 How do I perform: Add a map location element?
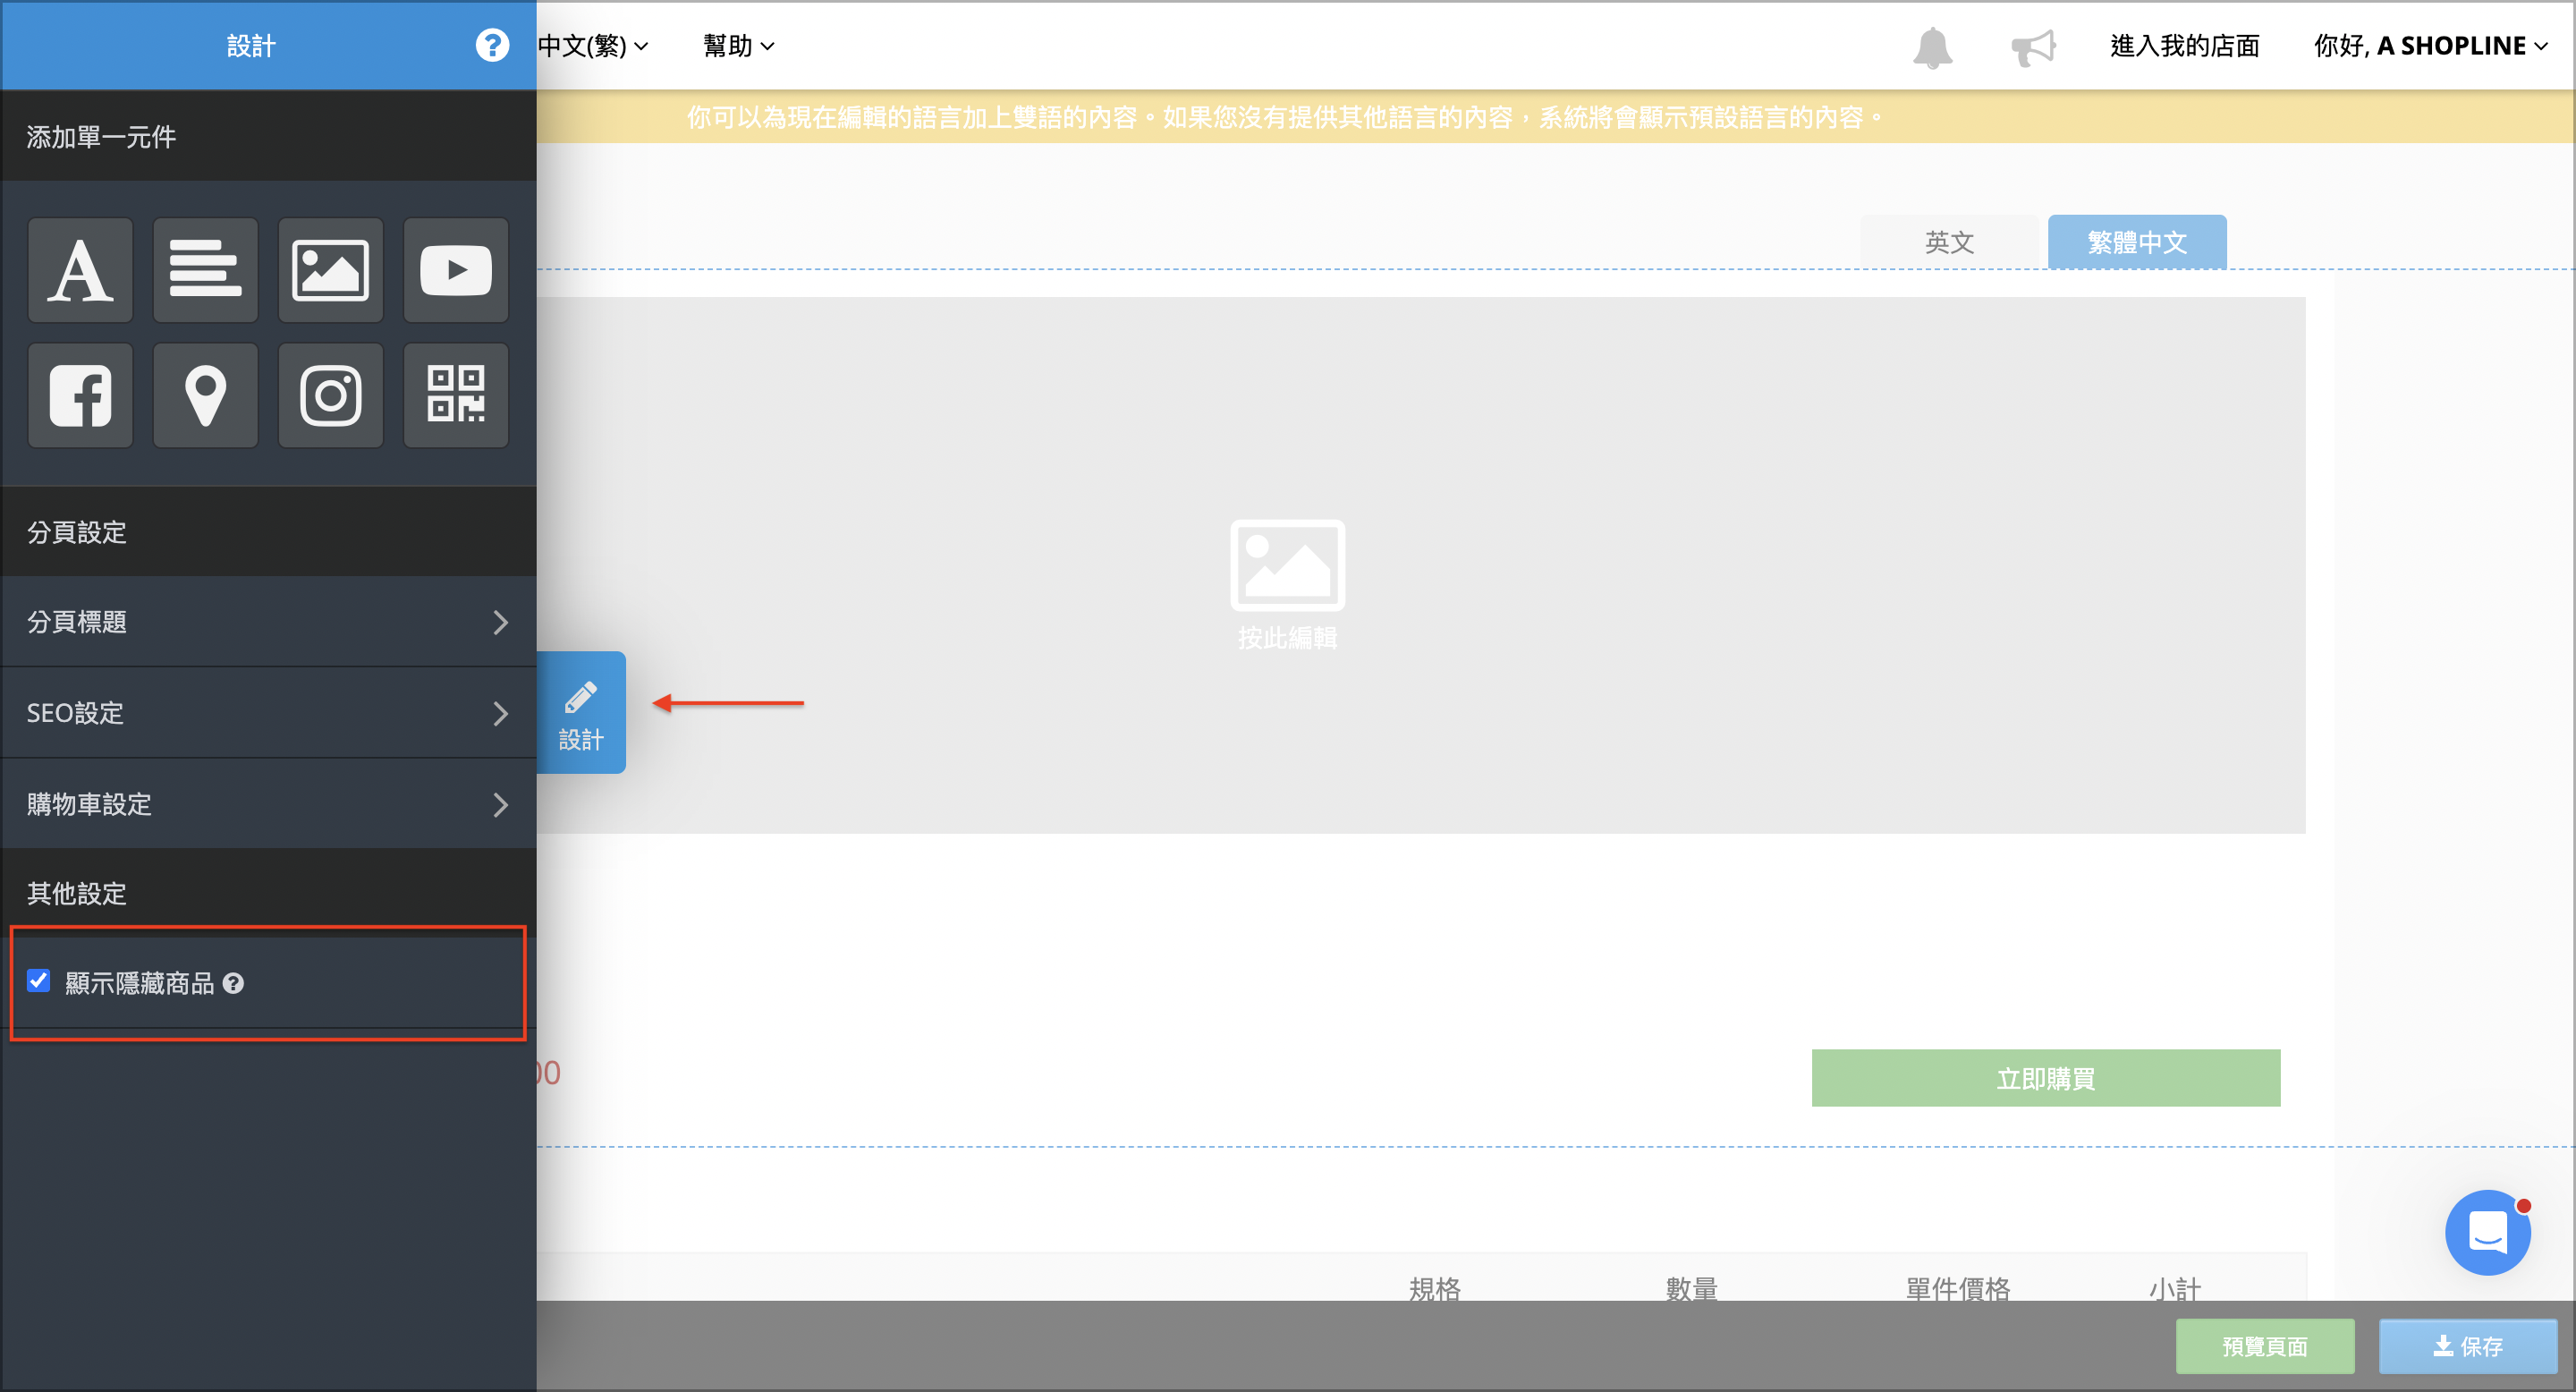205,395
